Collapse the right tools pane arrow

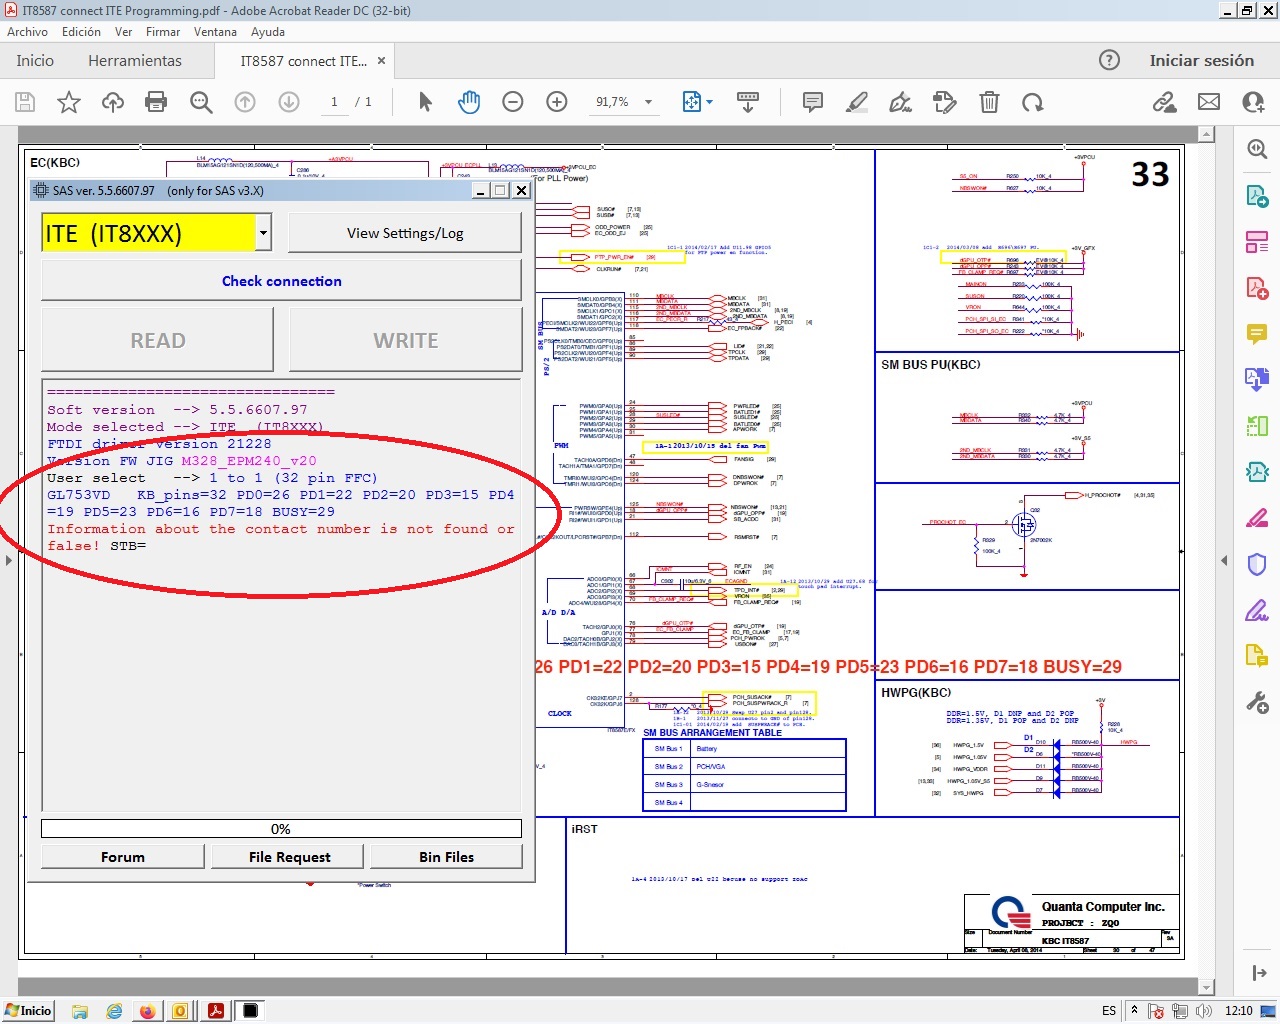[x=1224, y=560]
